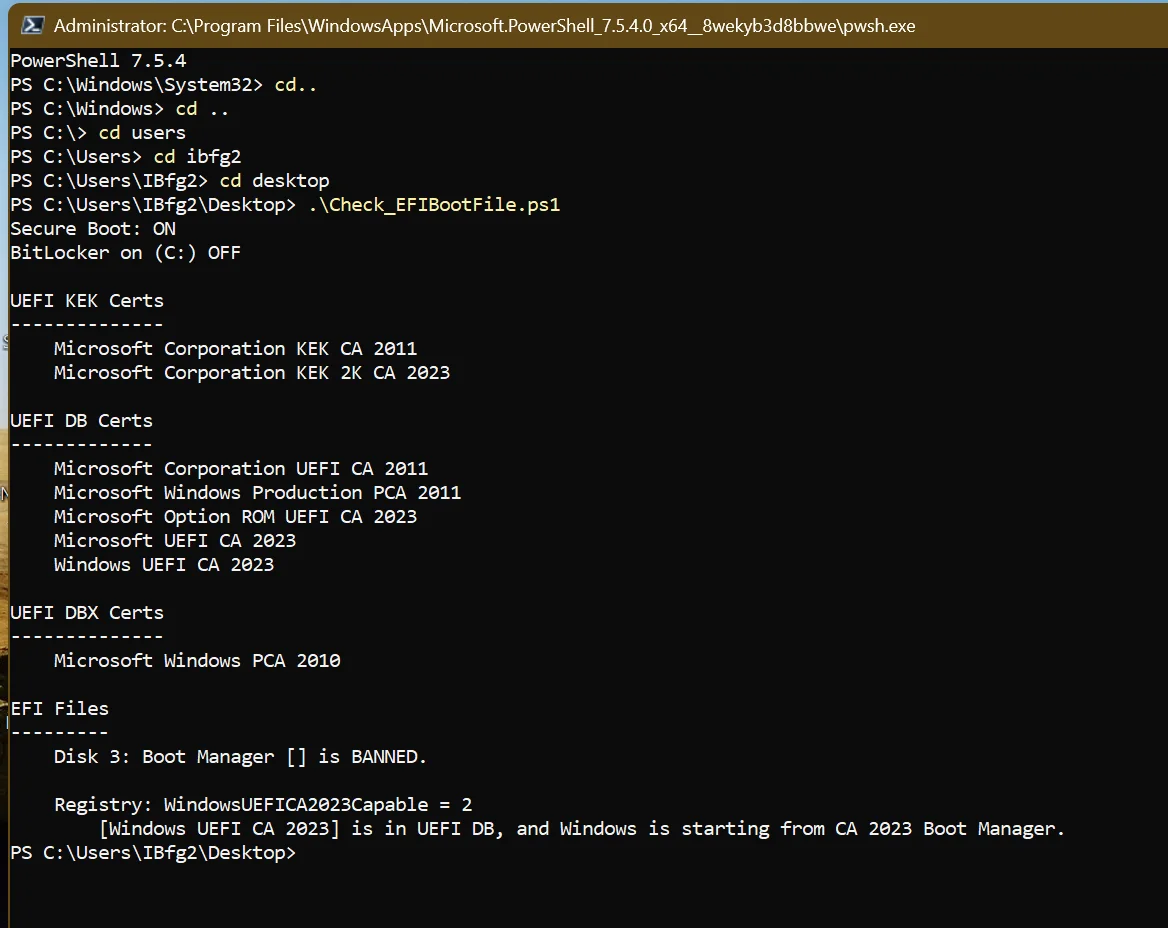Click the 'EFI Files' heading
Screen dimensions: 1168x928
coord(60,708)
